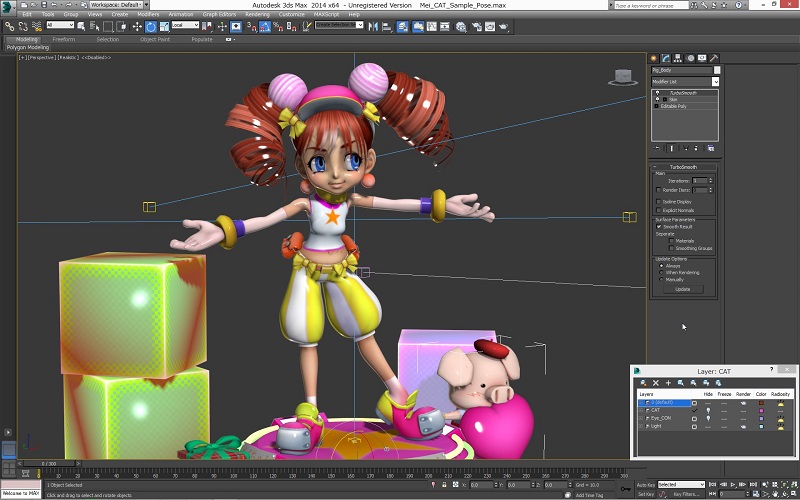Click Pin Stack icon below modifier stack
The height and width of the screenshot is (500, 800).
(657, 148)
